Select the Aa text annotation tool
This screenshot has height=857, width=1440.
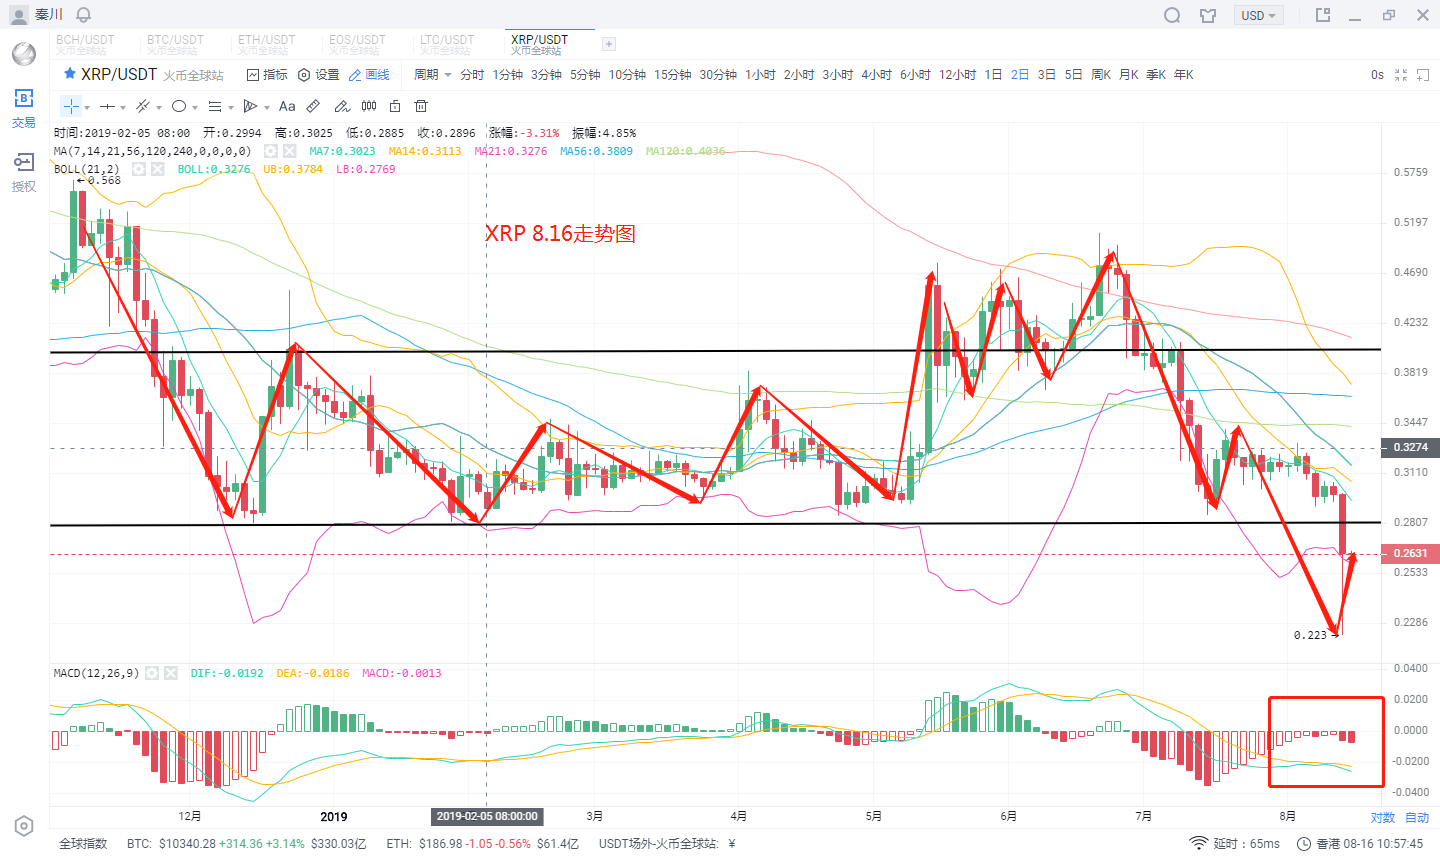click(287, 106)
